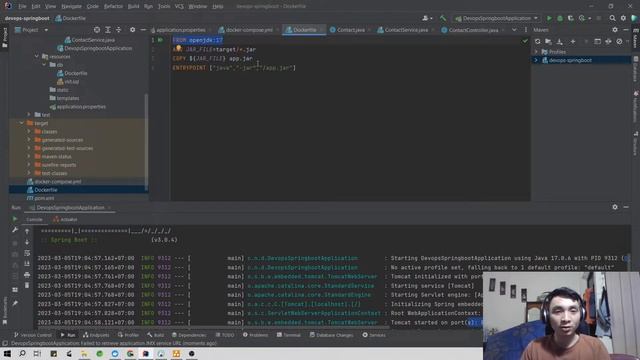Open Task View on the taskbar
This screenshot has width=640, height=360.
pyautogui.click(x=37, y=353)
